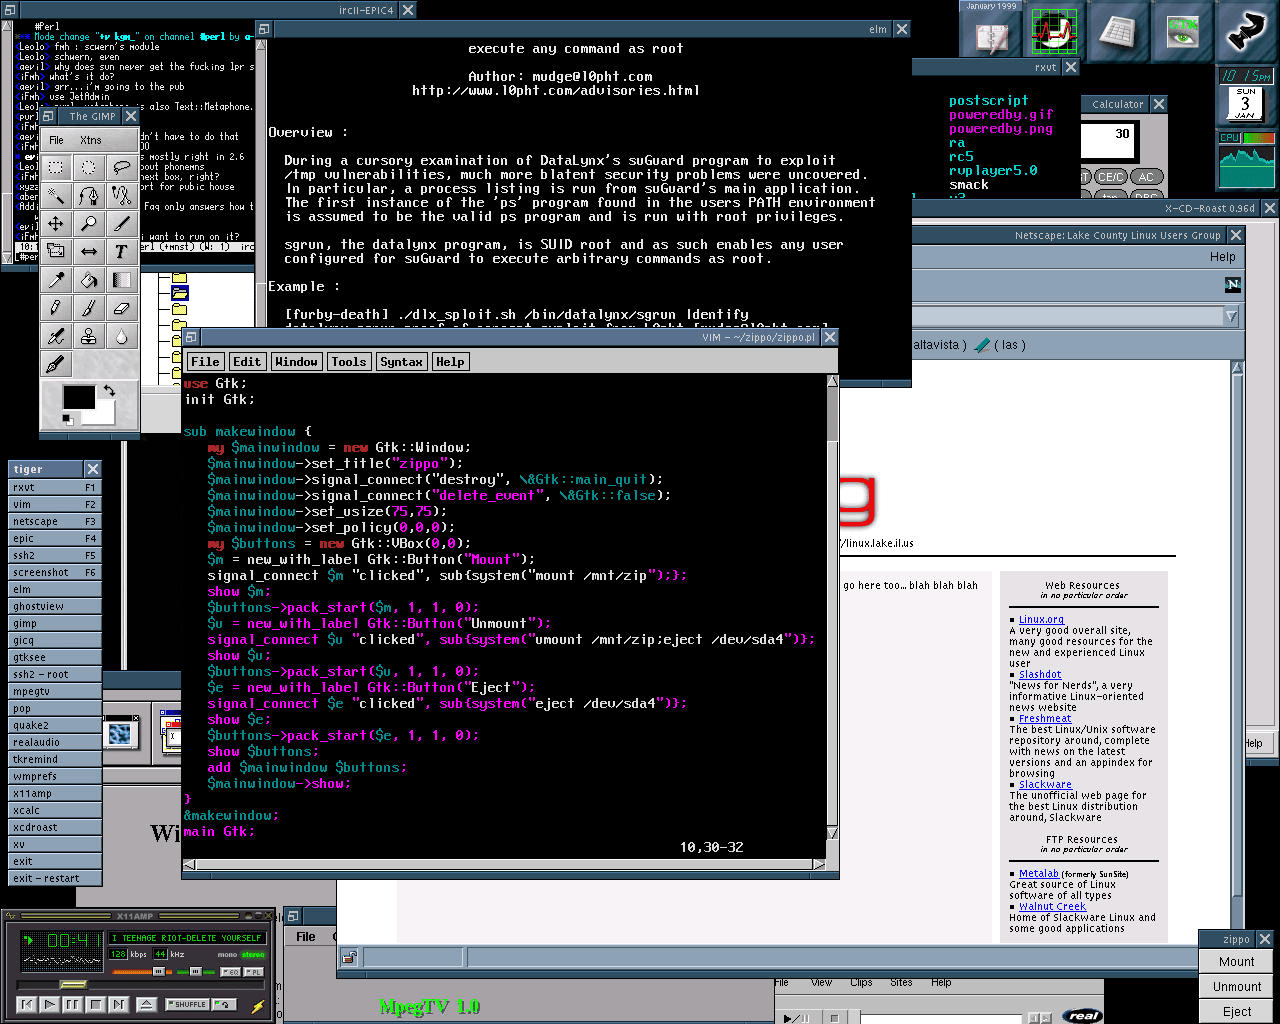This screenshot has height=1024, width=1280.
Task: Open the Xtns menu in GIMP
Action: [91, 140]
